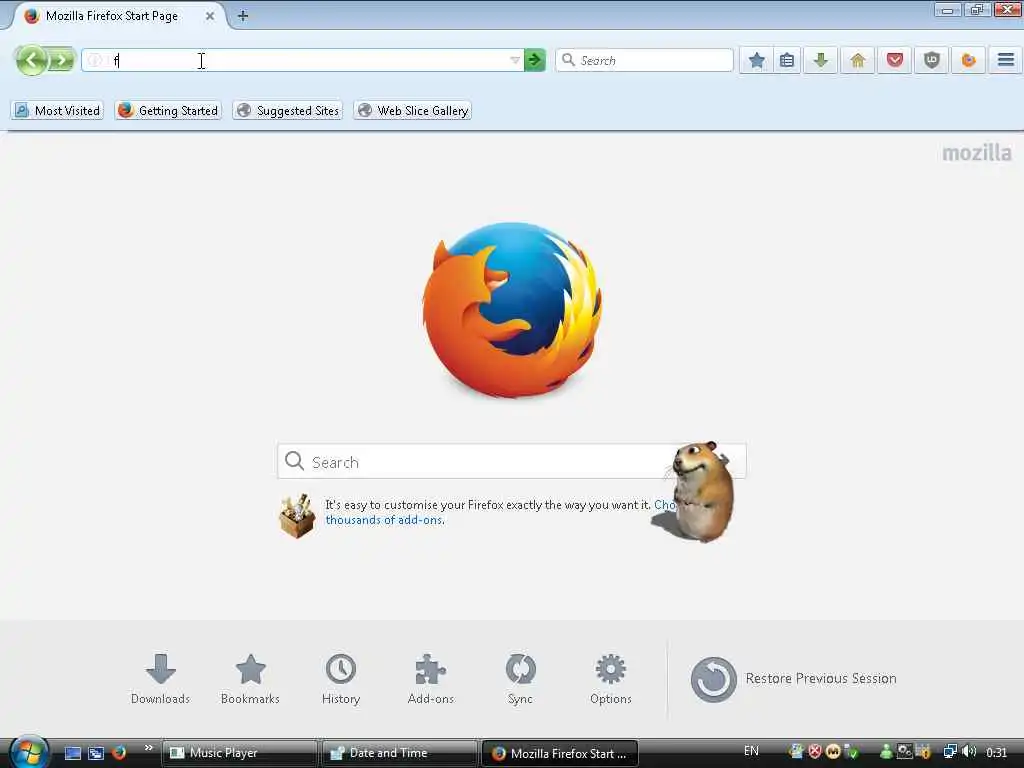Image resolution: width=1024 pixels, height=768 pixels.
Task: Close the Mozilla Firefox Start Page tab
Action: tap(210, 16)
